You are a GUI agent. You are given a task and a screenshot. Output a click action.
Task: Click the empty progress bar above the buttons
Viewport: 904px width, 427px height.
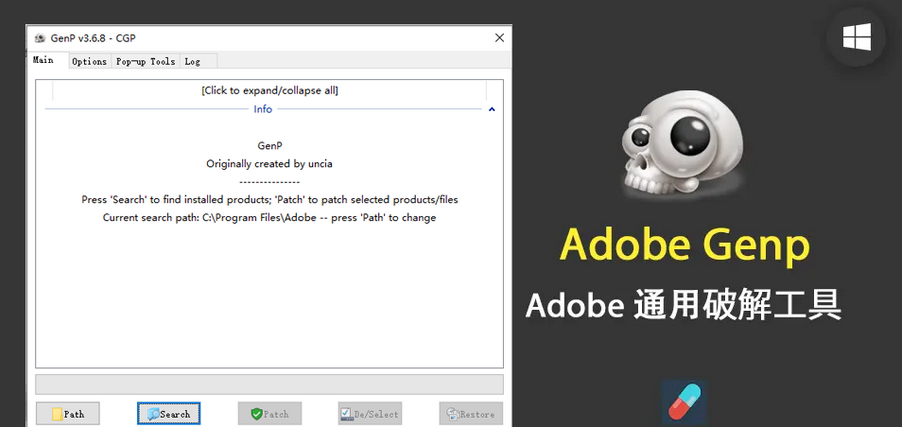(269, 384)
